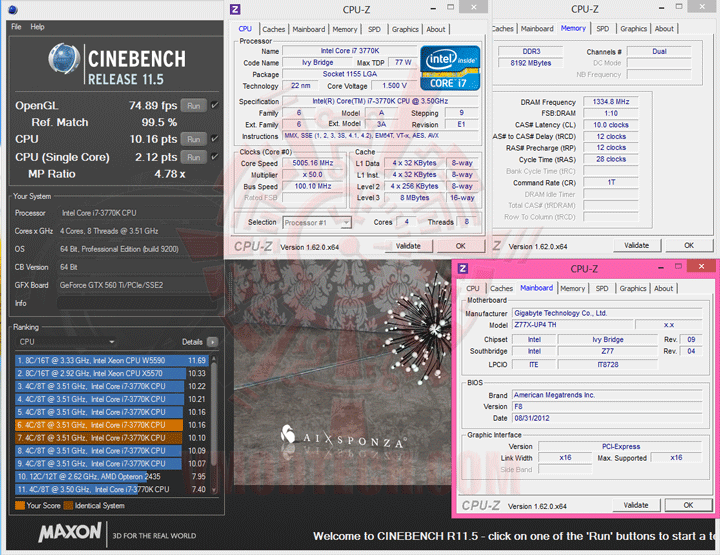Screen dimensions: 720x555
Task: Open ranking Details arrow button
Action: [x=212, y=342]
